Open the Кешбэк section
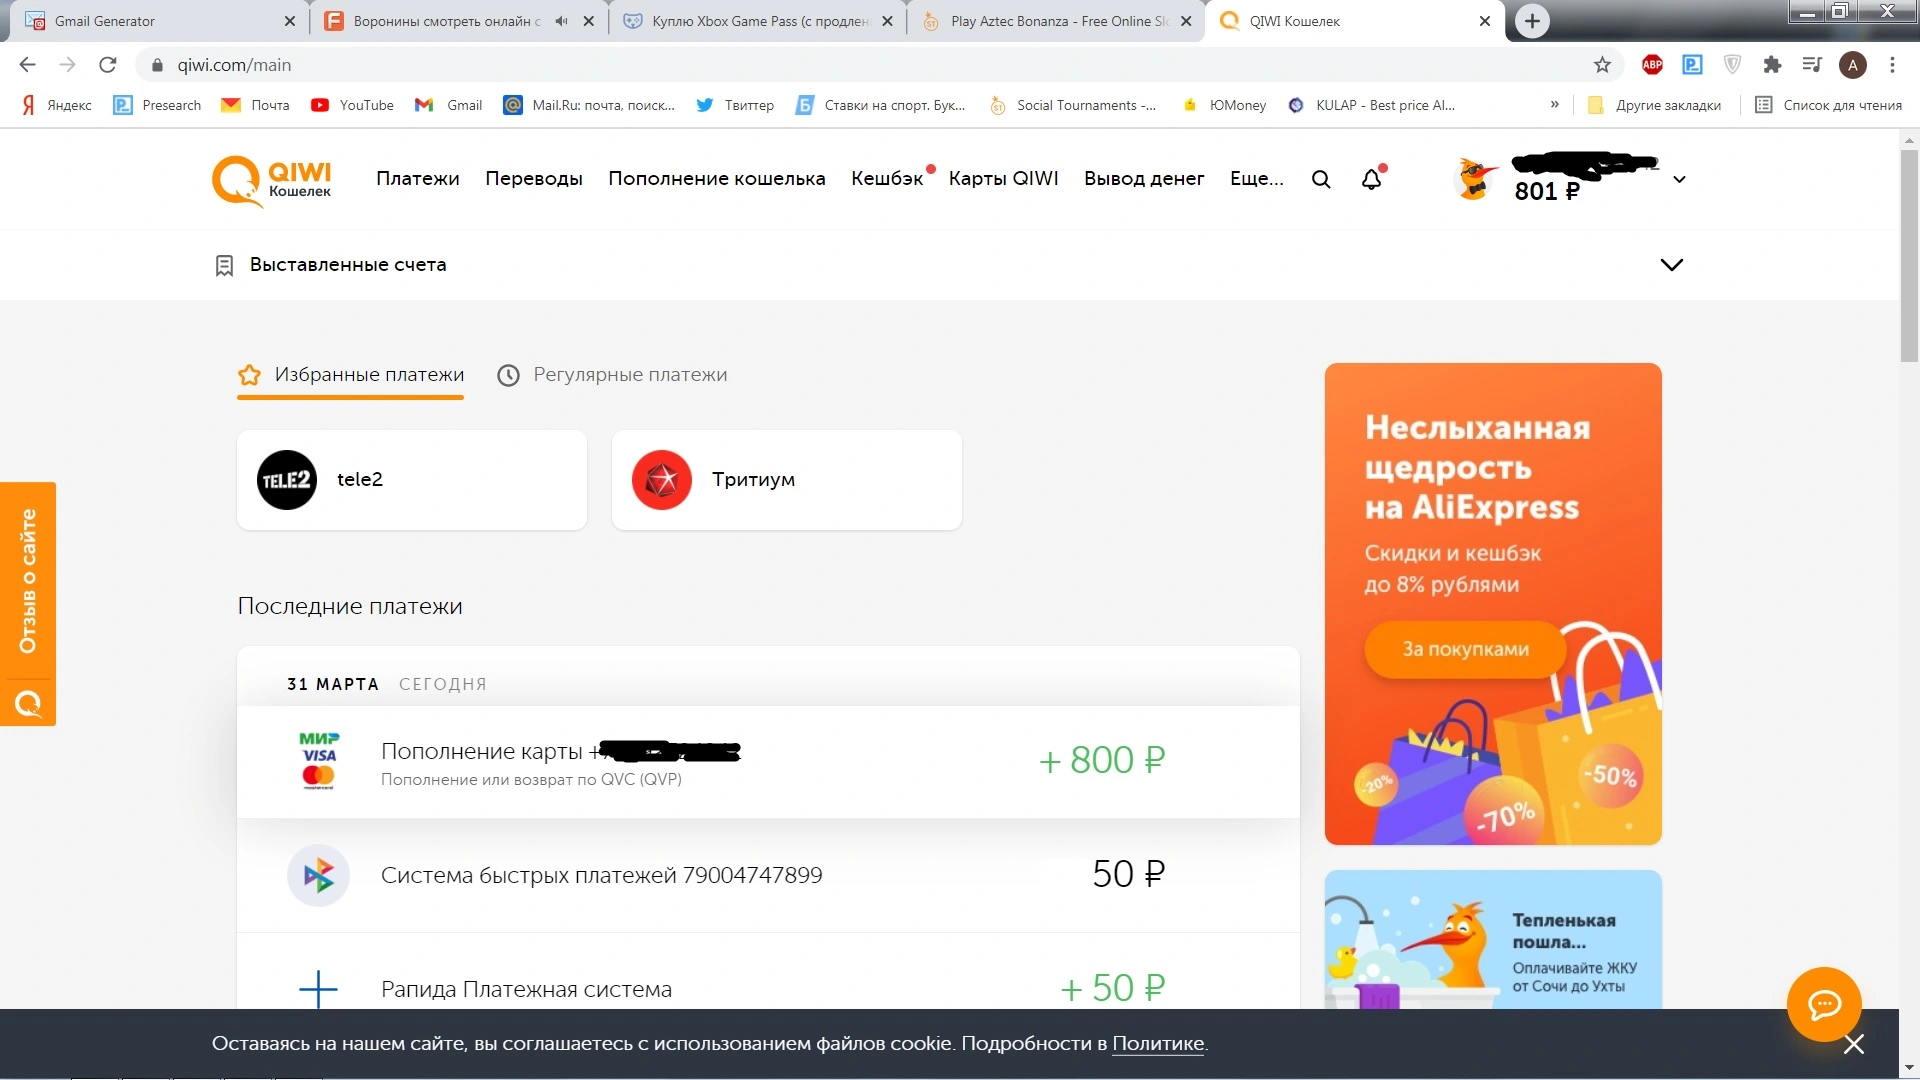Viewport: 1920px width, 1080px height. coord(888,179)
